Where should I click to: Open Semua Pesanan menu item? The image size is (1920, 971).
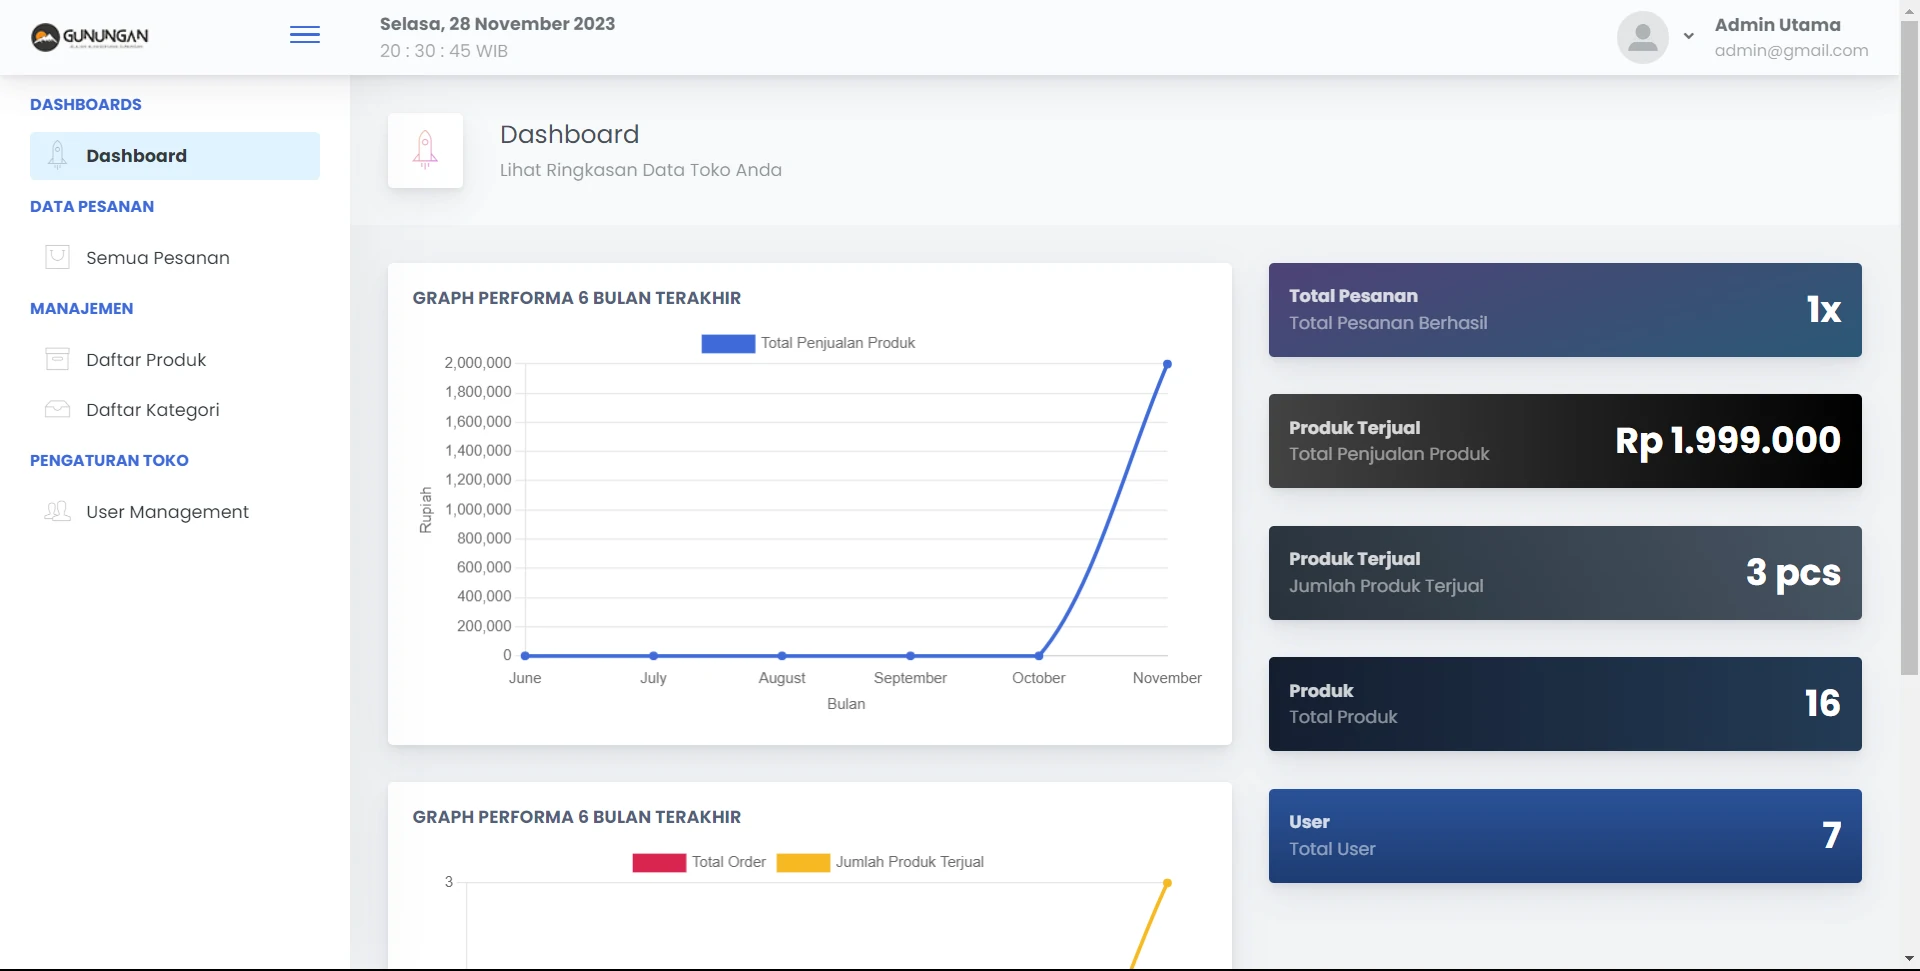(x=158, y=258)
